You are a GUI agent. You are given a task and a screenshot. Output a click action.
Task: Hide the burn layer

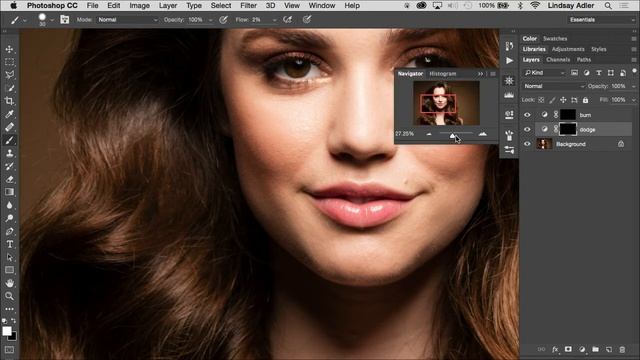(x=527, y=115)
